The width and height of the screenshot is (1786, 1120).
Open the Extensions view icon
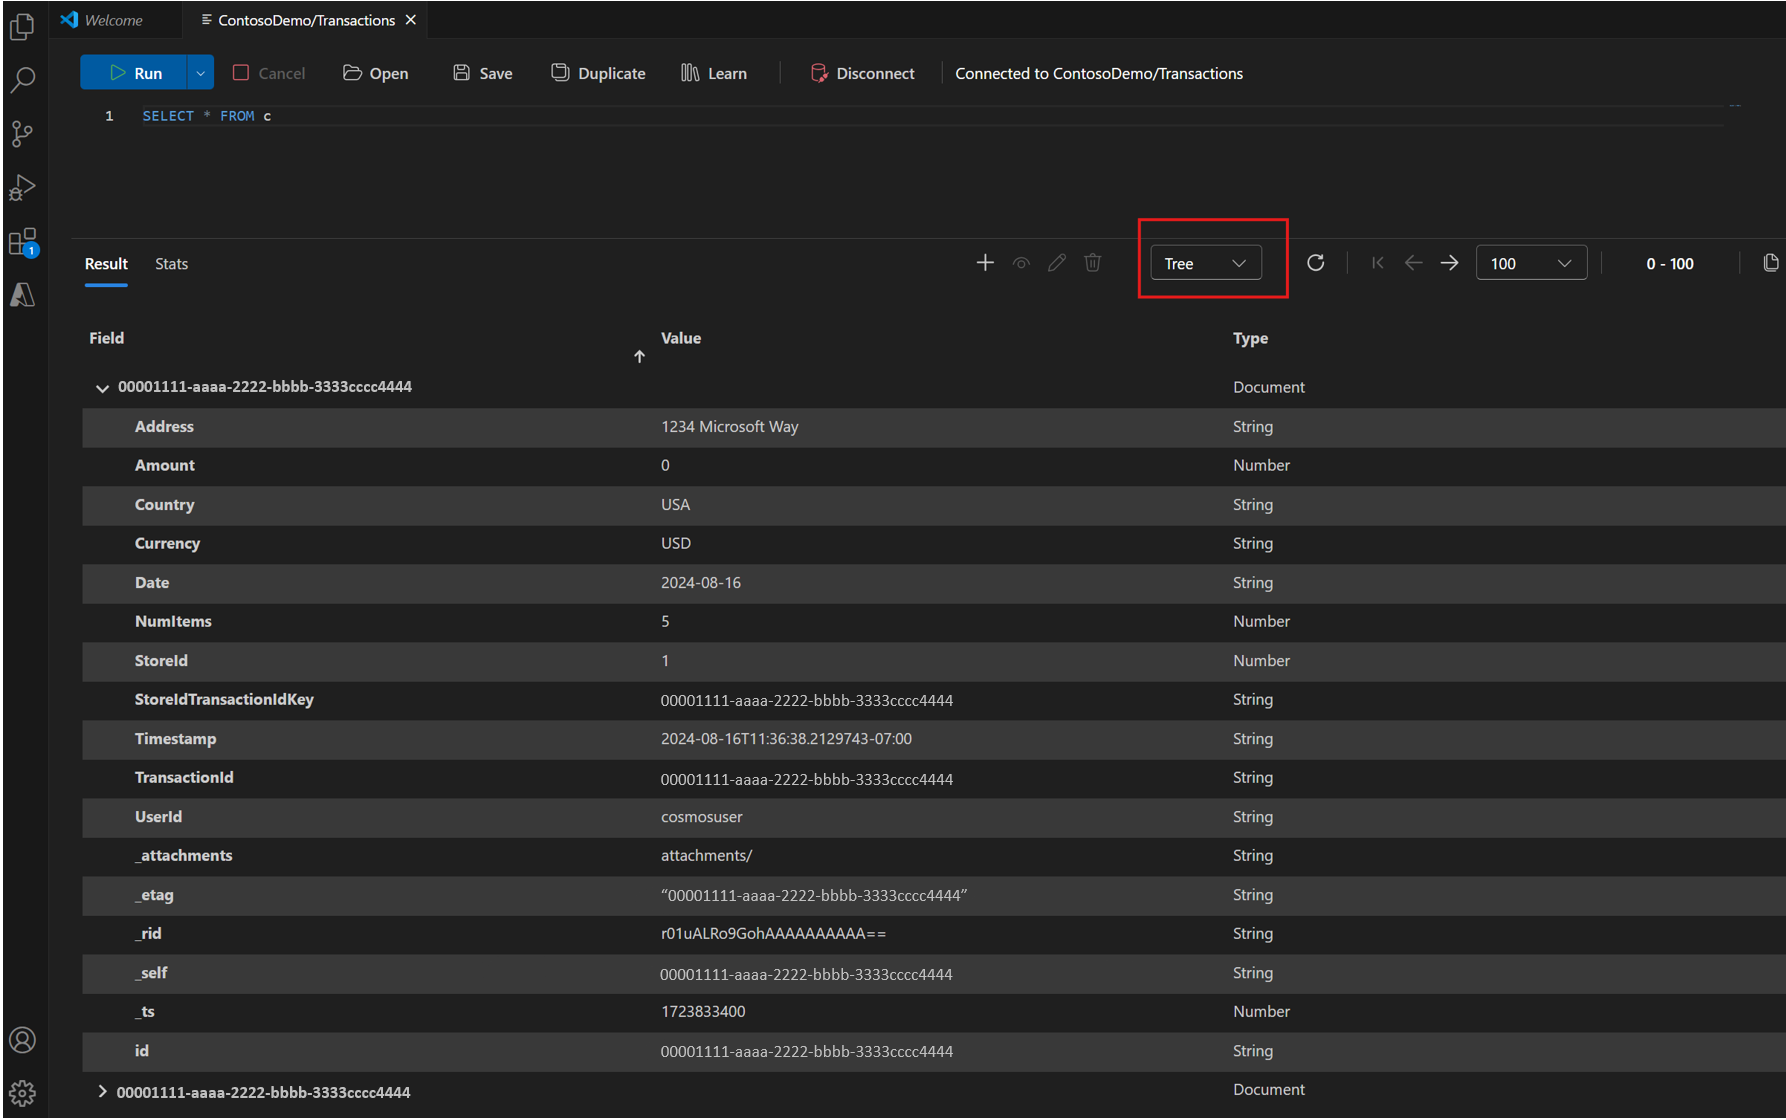22,242
